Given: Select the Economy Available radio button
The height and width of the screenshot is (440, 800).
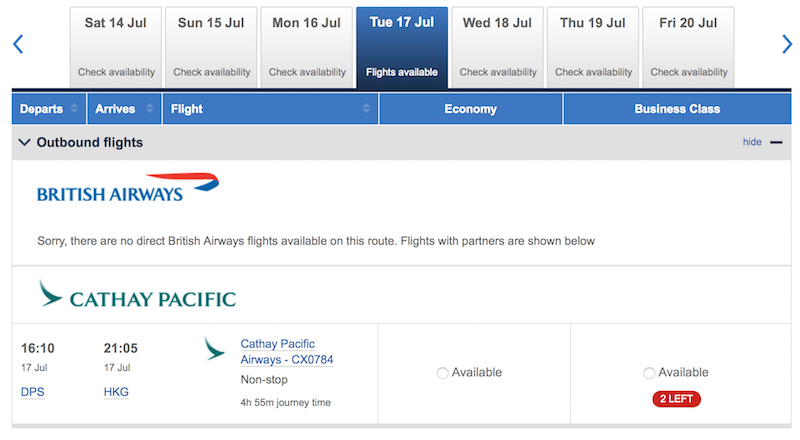Looking at the screenshot, I should point(442,373).
